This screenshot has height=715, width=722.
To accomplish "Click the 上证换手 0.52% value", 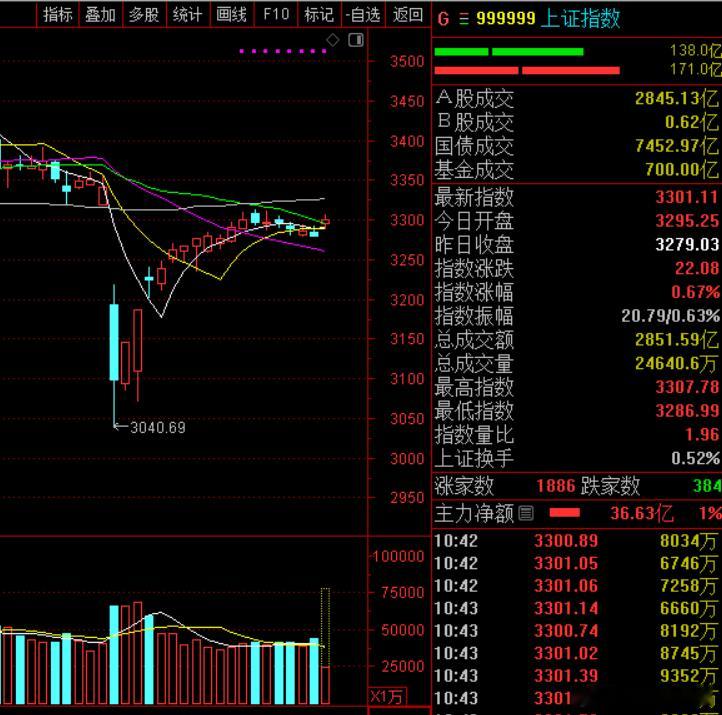I will coord(695,458).
